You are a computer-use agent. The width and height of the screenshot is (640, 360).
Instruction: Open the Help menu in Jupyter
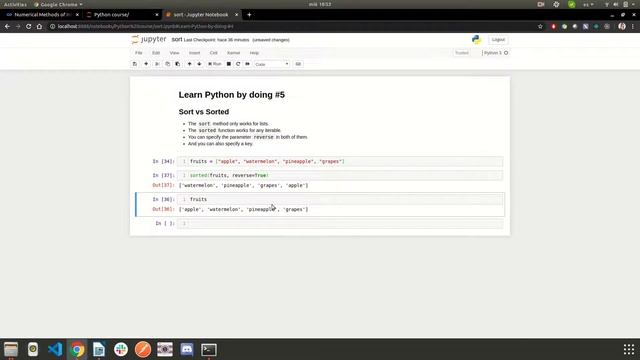pos(254,53)
